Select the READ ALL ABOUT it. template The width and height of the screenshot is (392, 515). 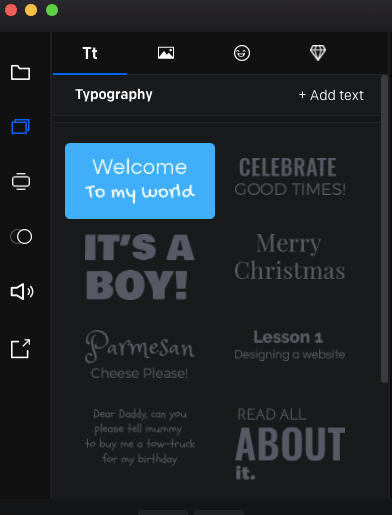pyautogui.click(x=289, y=444)
